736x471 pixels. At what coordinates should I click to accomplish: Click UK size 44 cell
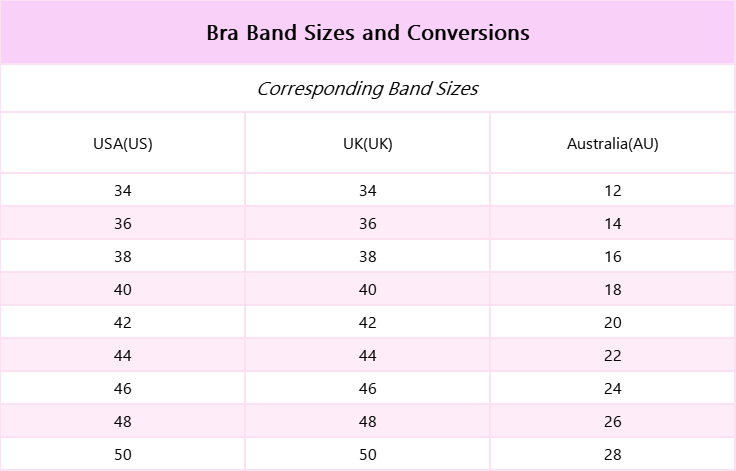[368, 356]
